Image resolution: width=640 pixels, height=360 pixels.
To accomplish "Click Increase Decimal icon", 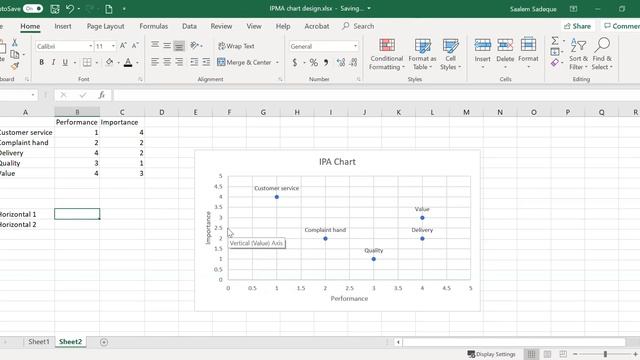I will click(341, 62).
